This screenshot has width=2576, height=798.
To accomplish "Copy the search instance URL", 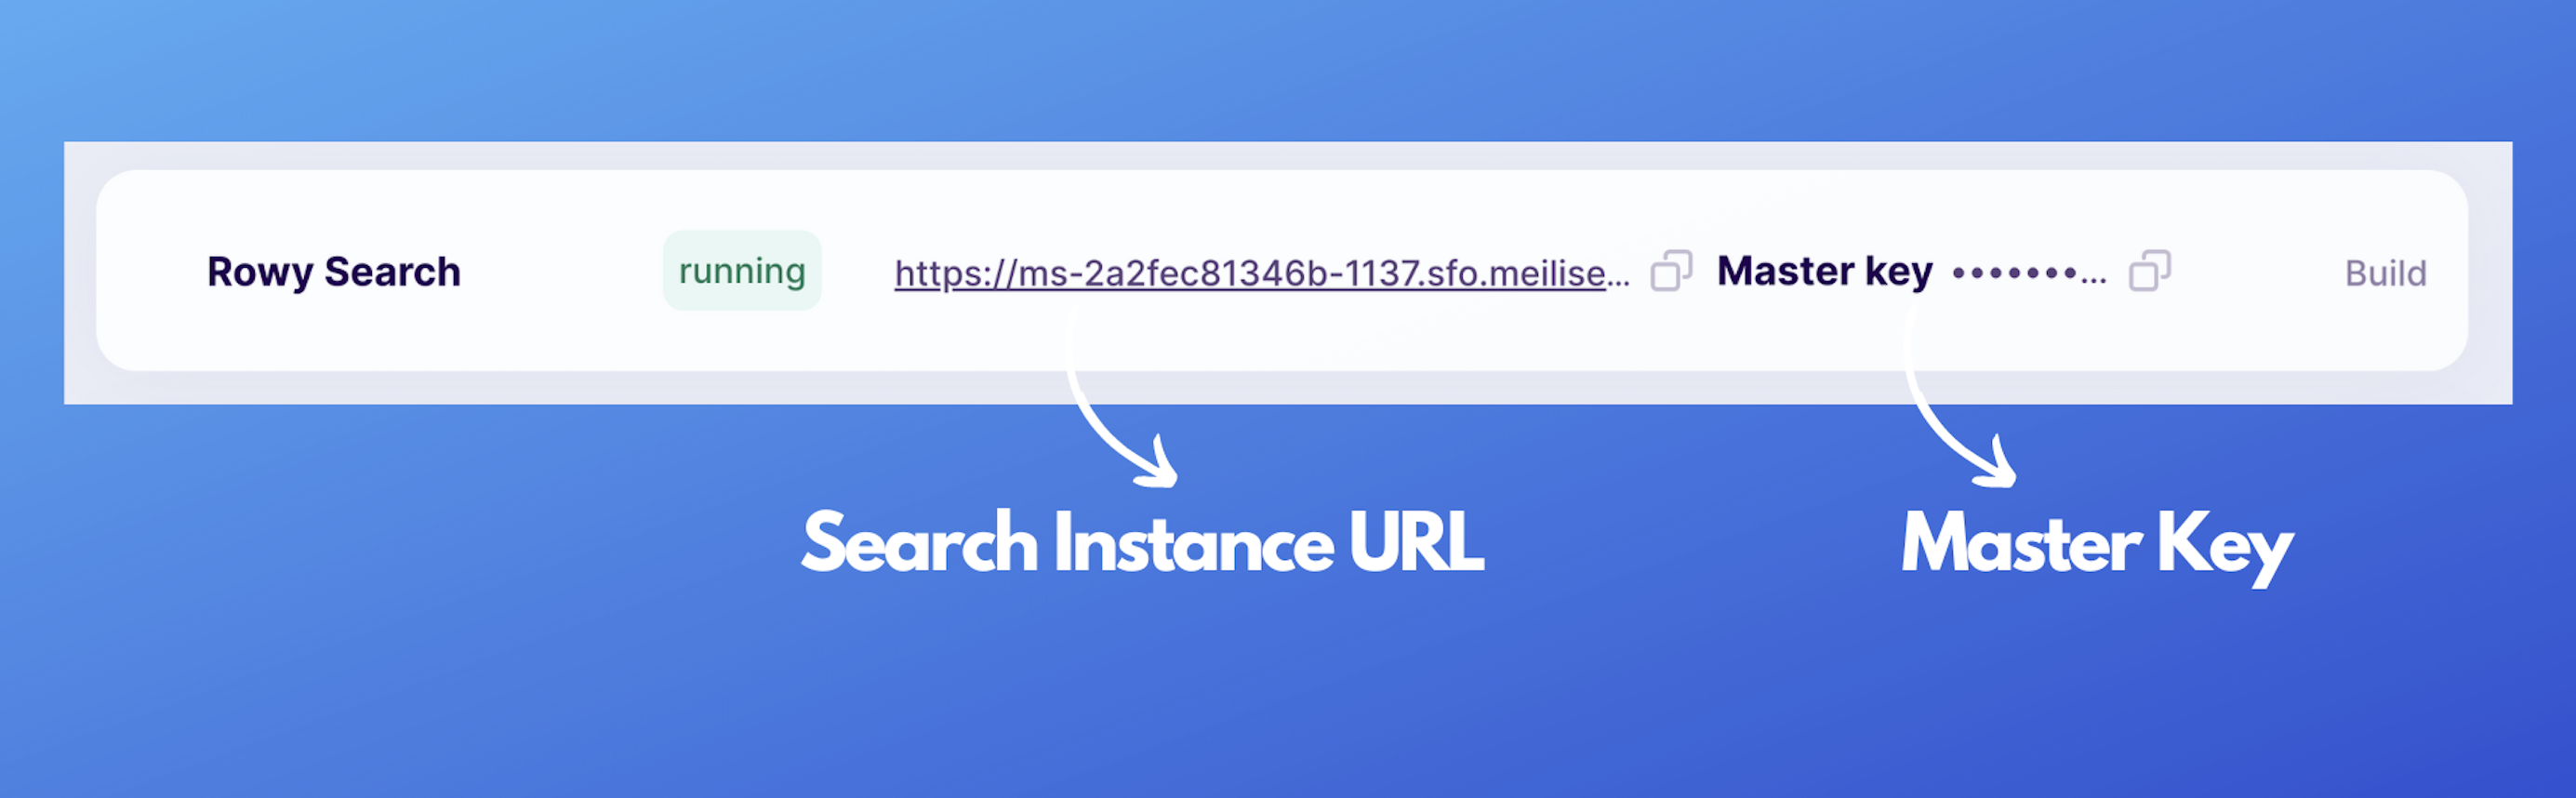I will pos(1671,270).
